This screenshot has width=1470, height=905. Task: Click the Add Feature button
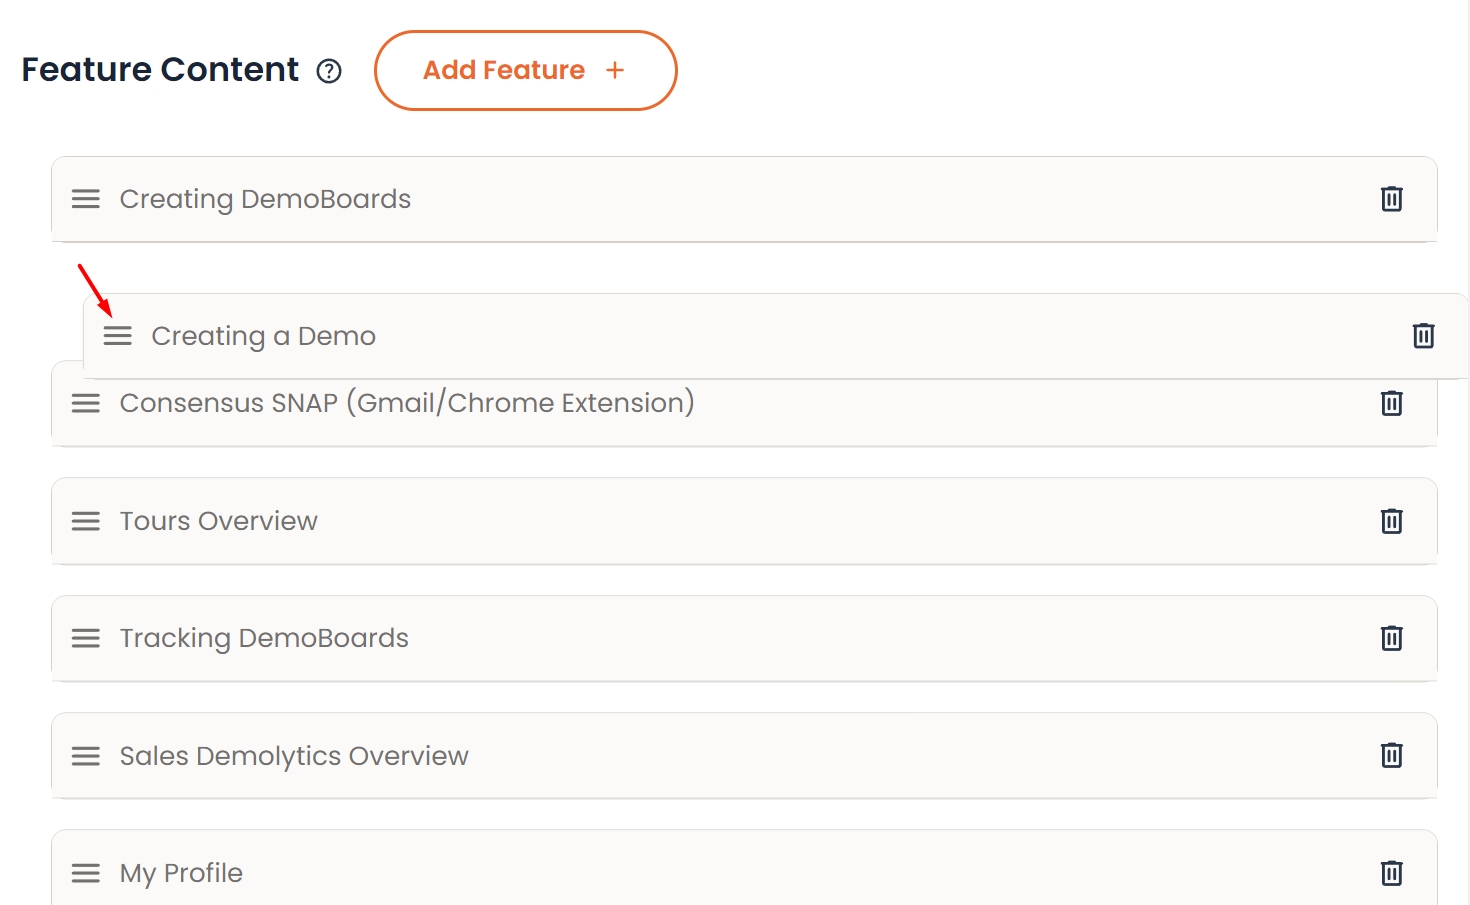(525, 70)
